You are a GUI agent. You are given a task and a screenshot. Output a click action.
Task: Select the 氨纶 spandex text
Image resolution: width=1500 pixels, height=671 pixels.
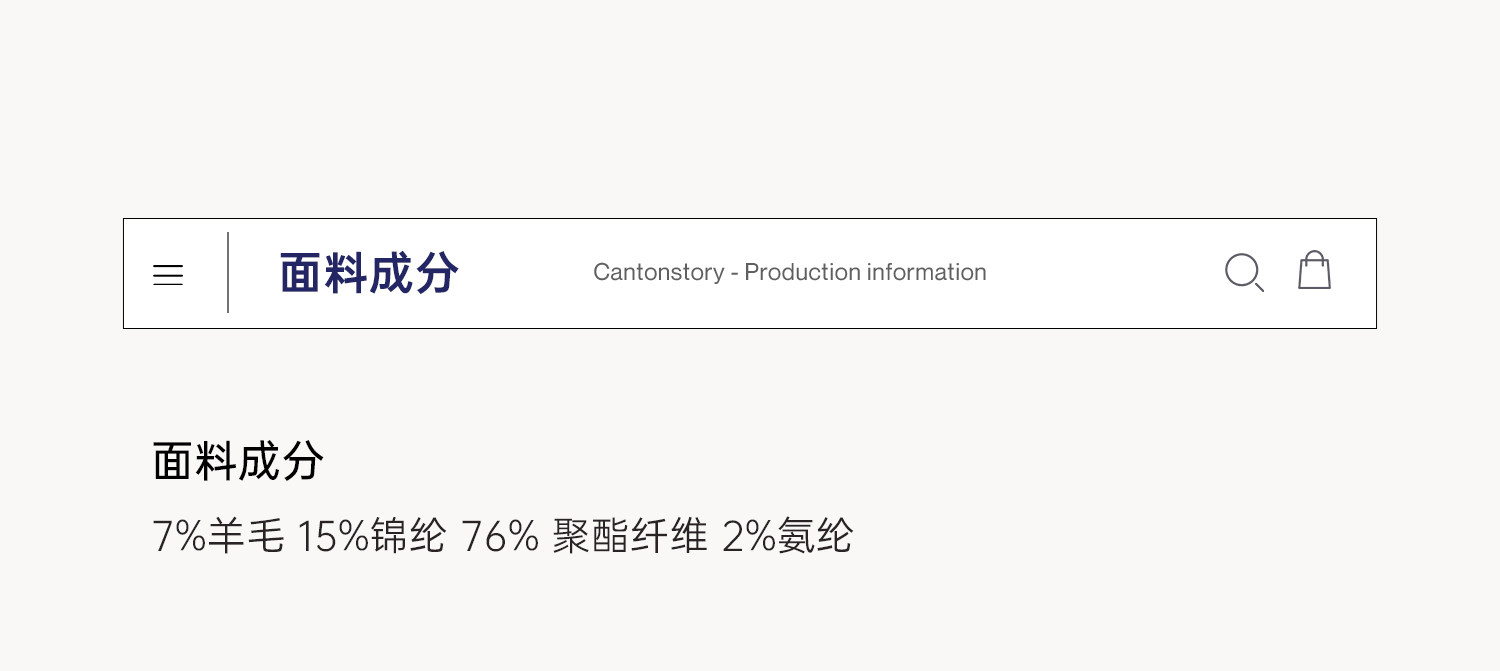point(815,537)
